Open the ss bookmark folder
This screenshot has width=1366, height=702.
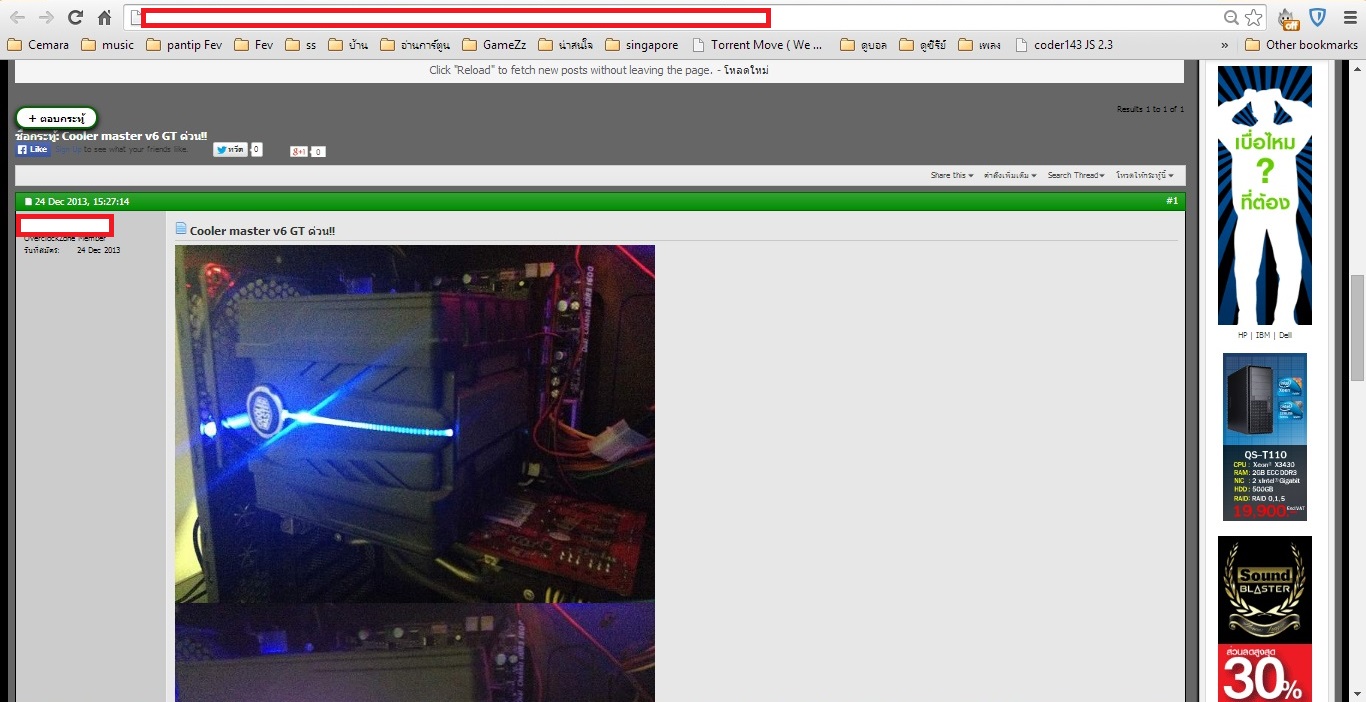tap(301, 45)
